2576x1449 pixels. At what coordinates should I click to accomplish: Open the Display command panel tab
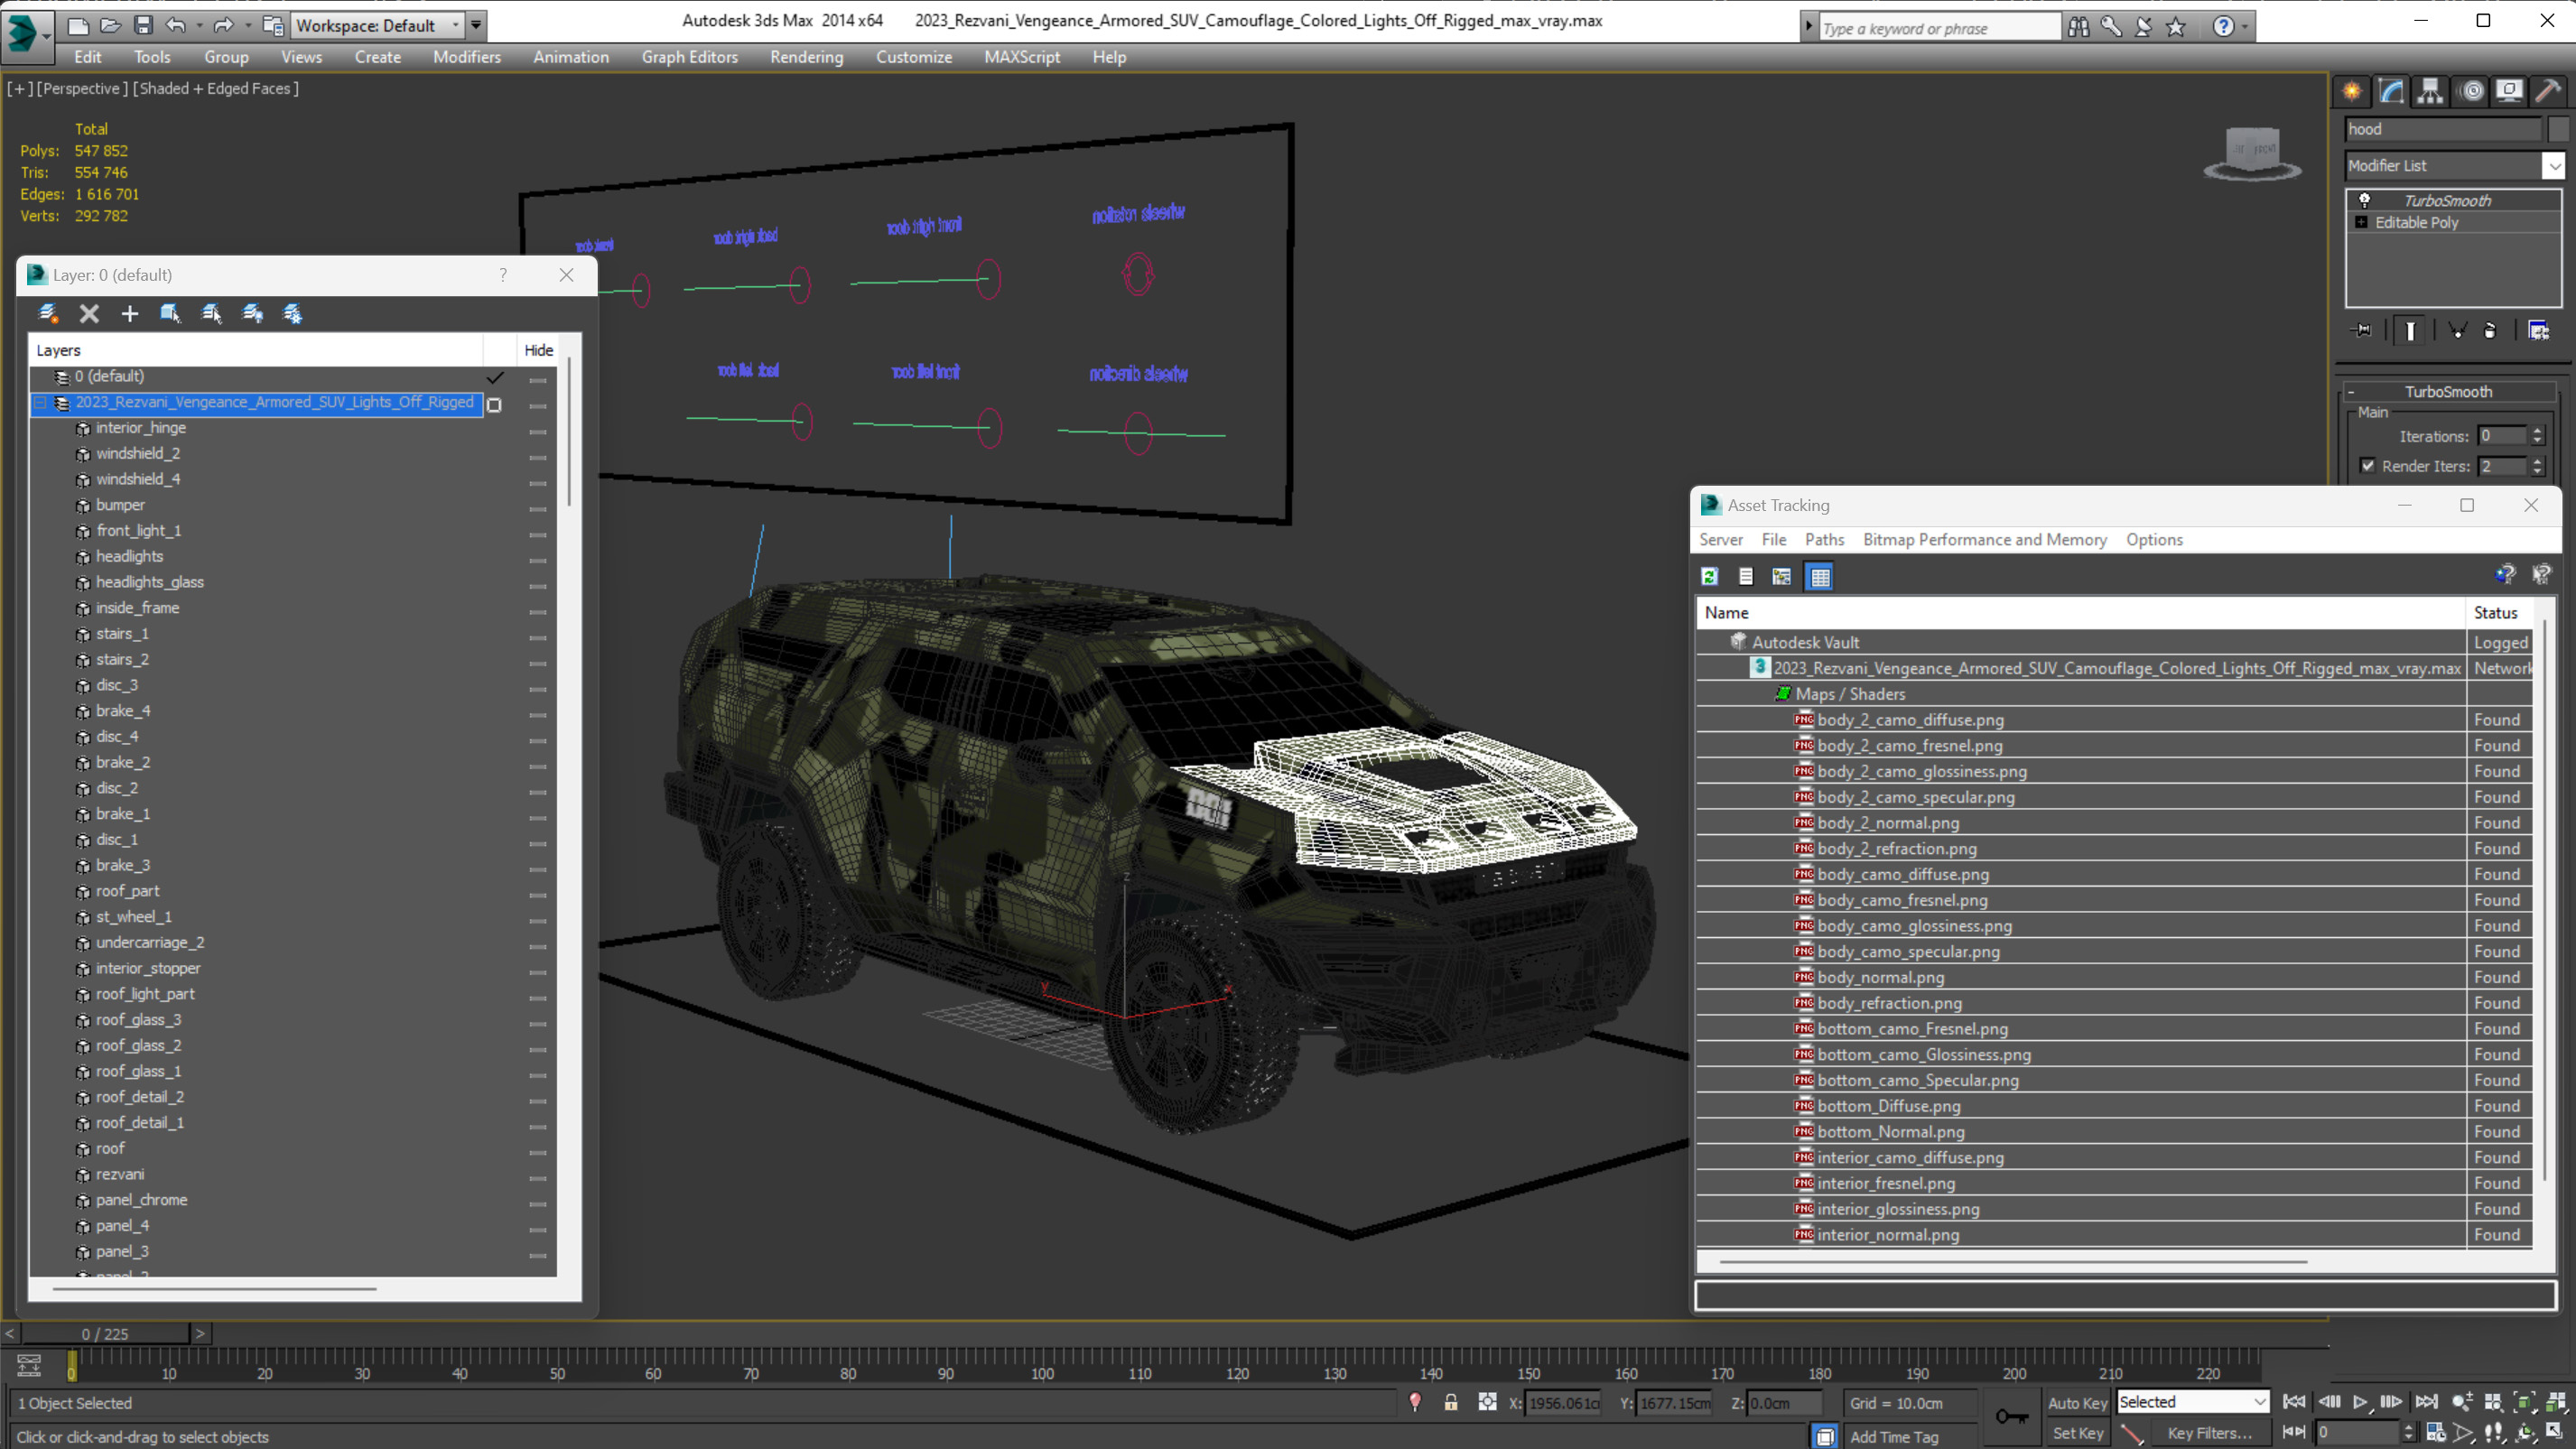(2509, 91)
